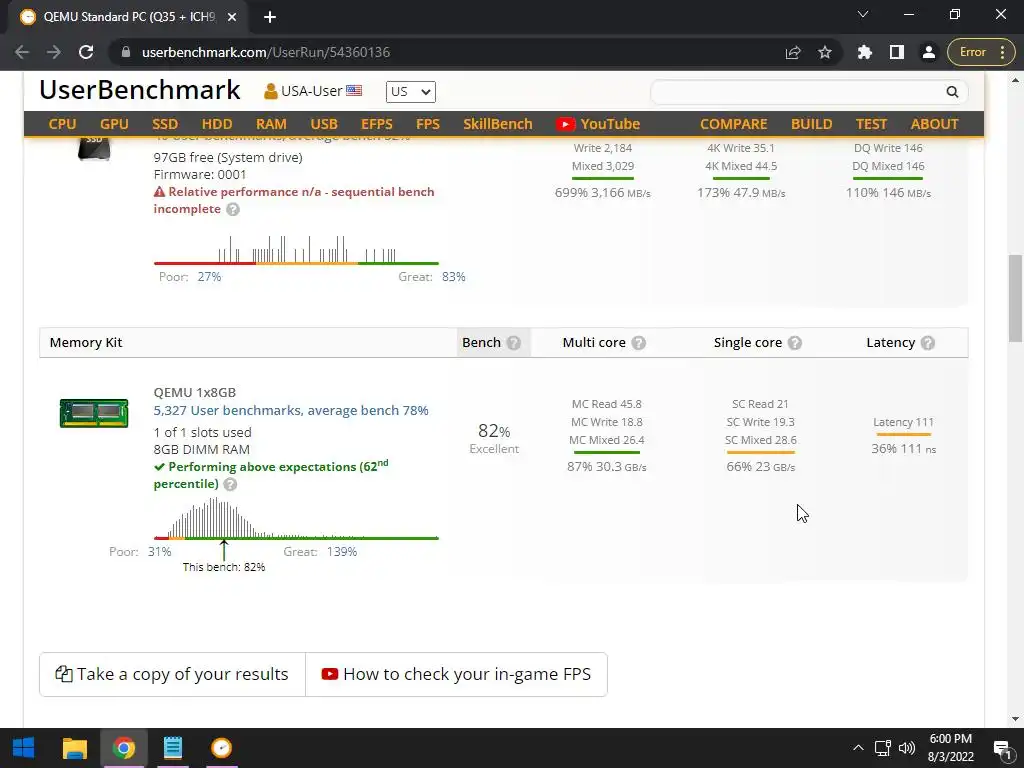The image size is (1024, 768).
Task: Close the QEMU Standard PC tab
Action: (x=232, y=17)
